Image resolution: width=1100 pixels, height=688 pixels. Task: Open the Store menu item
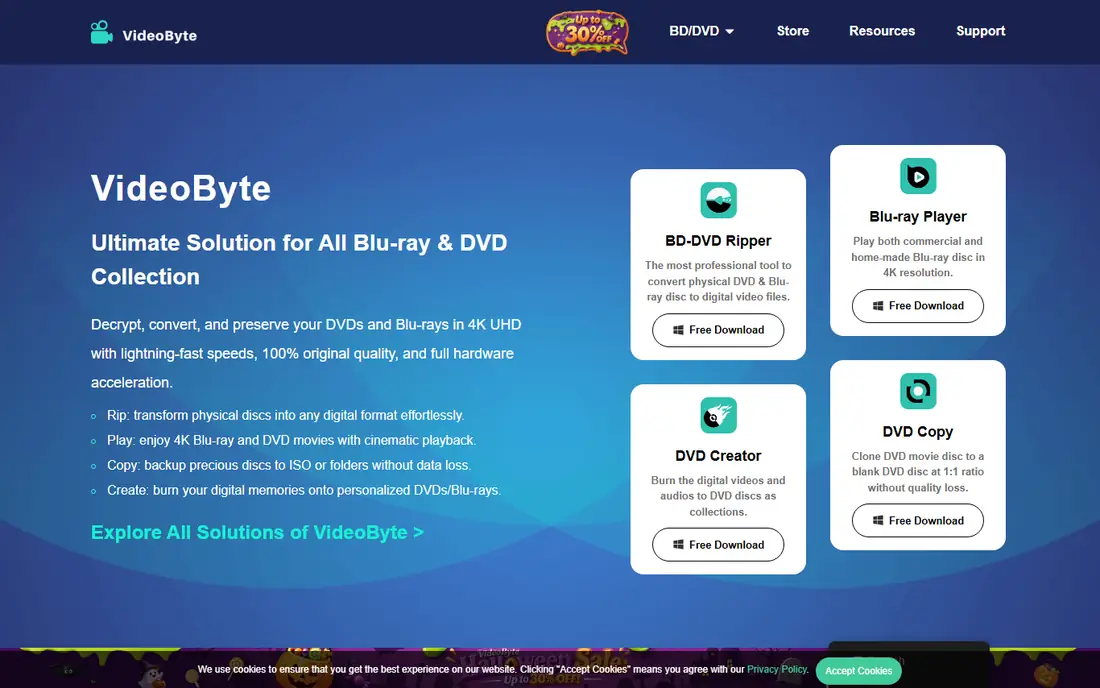point(793,31)
